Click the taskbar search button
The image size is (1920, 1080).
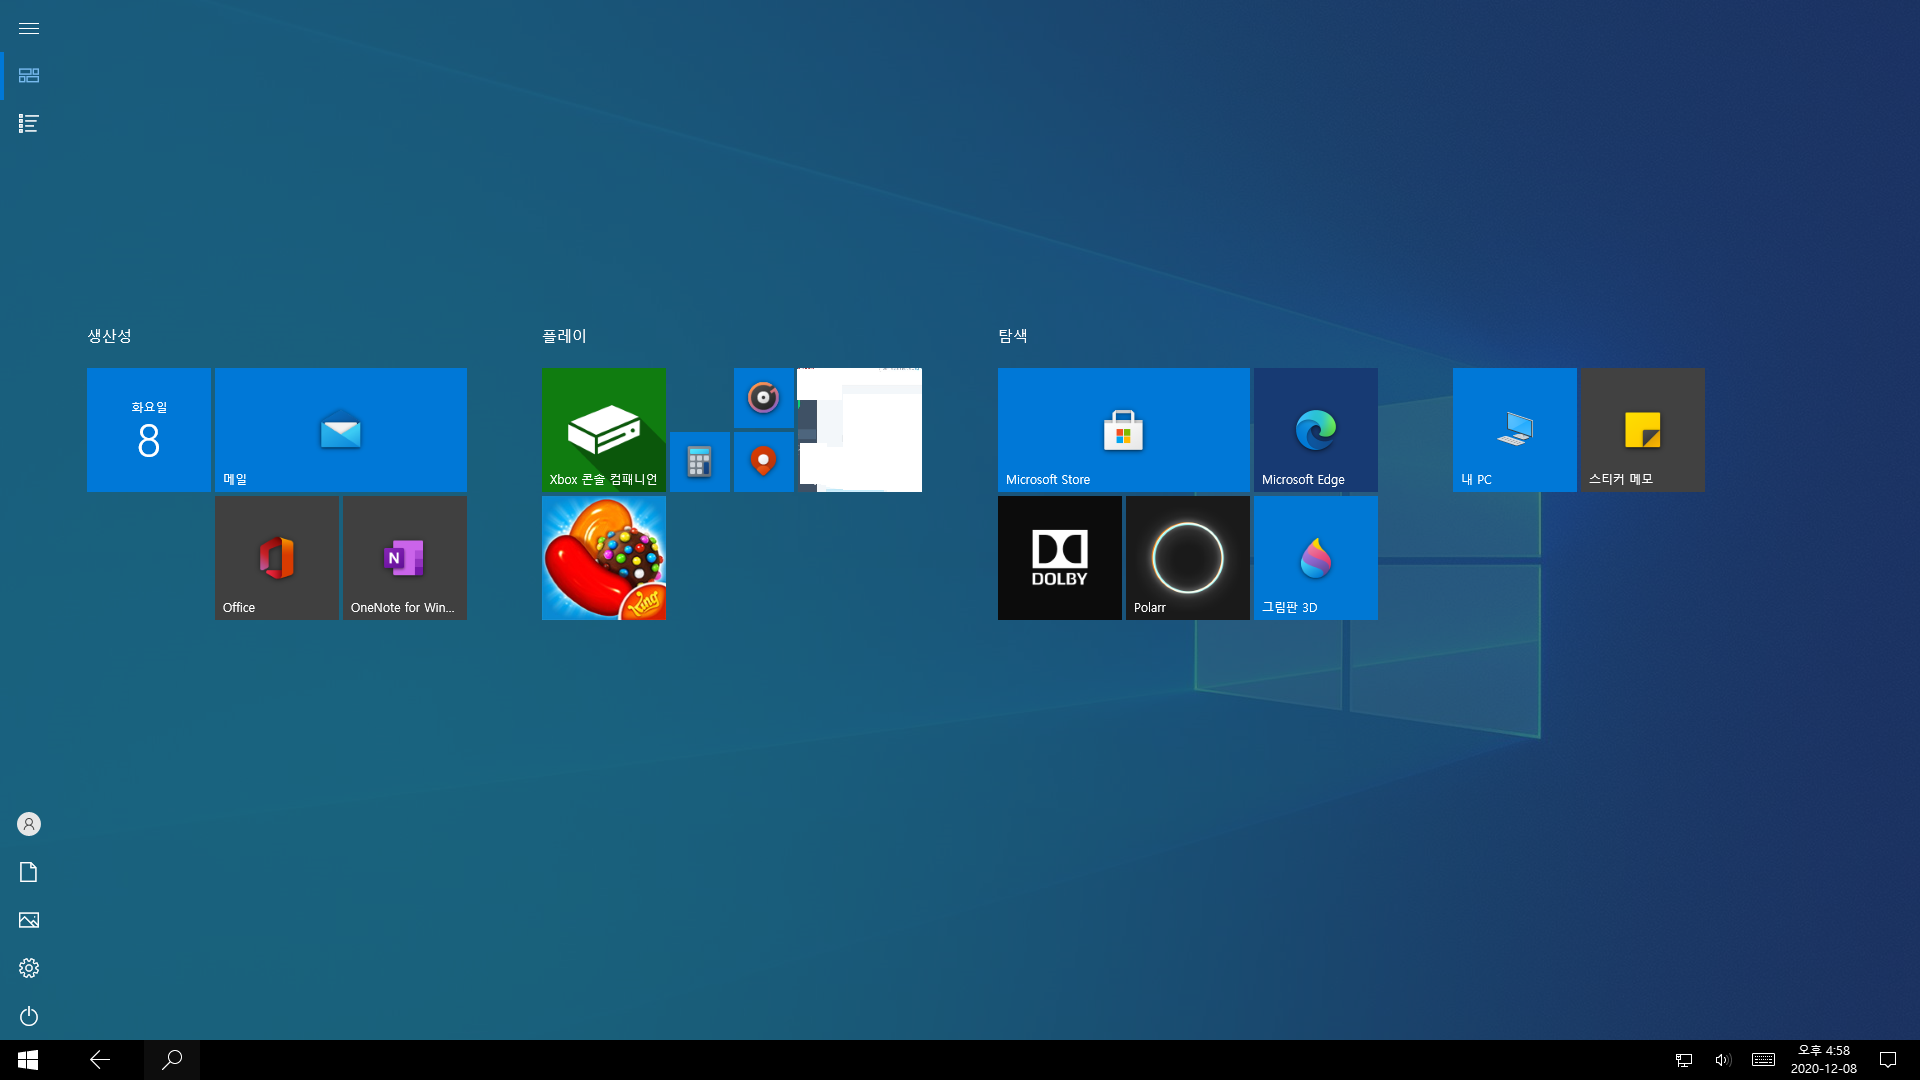(172, 1060)
